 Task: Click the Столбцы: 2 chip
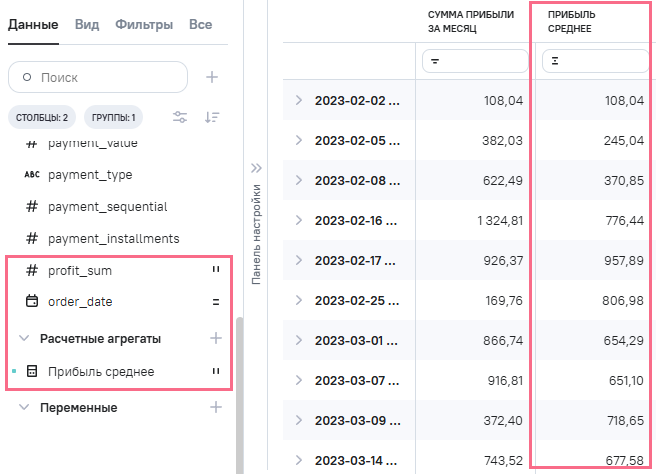click(41, 118)
